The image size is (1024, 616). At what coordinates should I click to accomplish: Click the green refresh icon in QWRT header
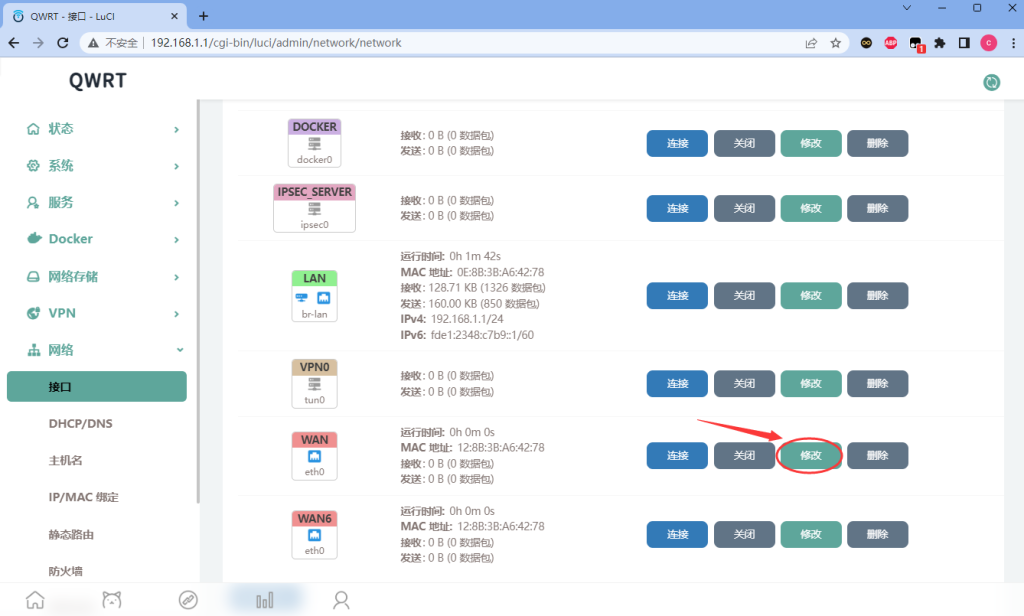click(x=991, y=82)
